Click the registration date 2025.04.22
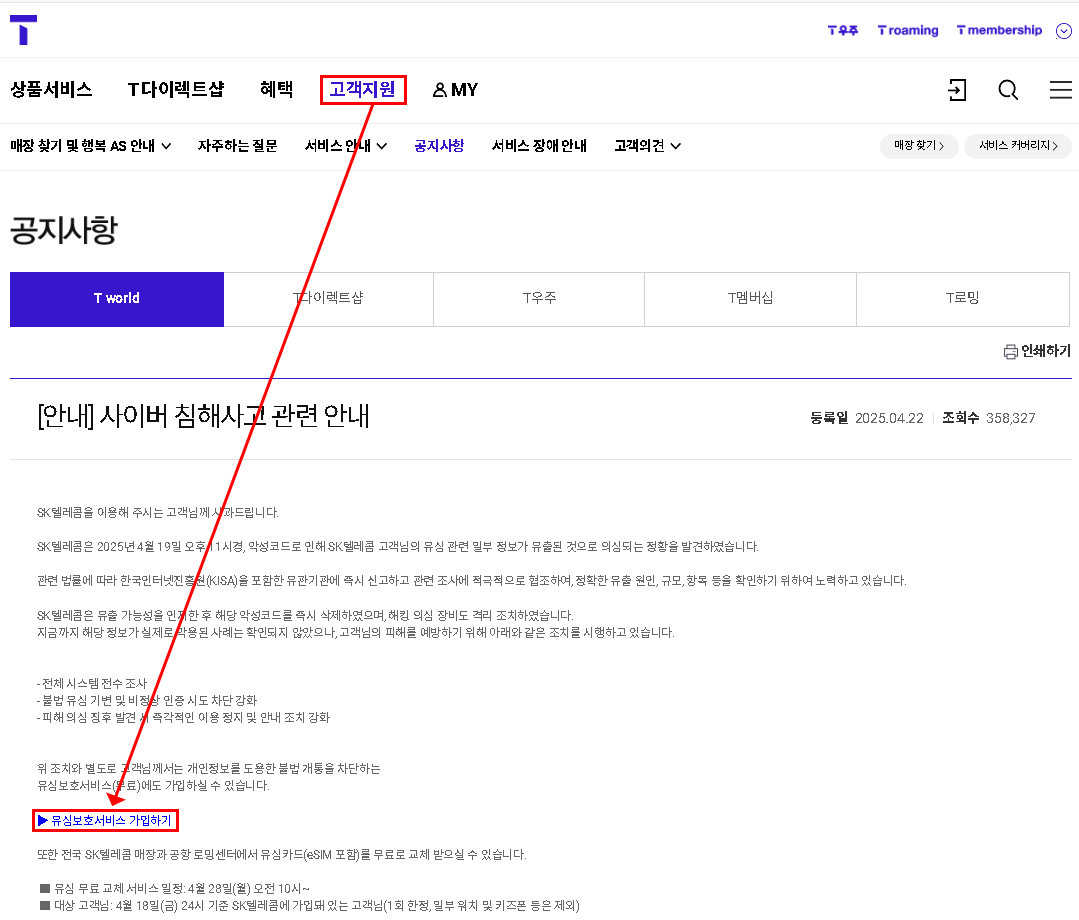The image size is (1079, 920). pos(889,418)
